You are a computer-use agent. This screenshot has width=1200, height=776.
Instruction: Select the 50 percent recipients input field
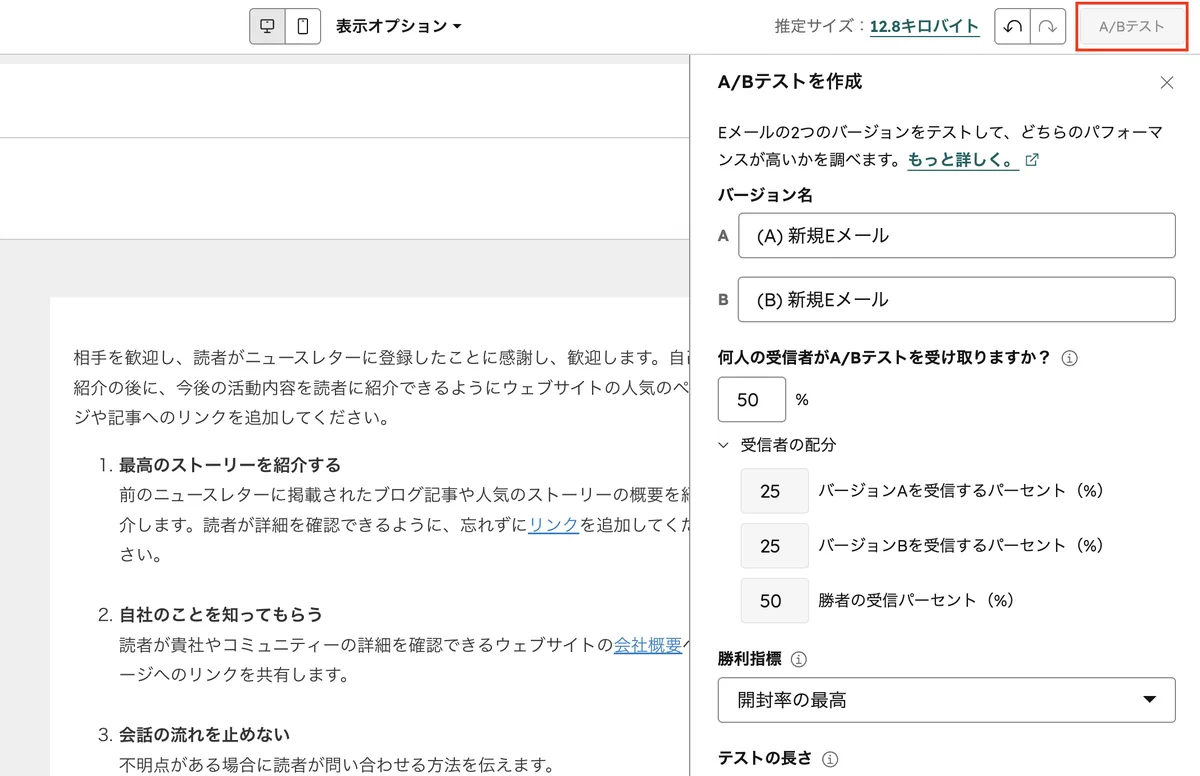tap(751, 399)
